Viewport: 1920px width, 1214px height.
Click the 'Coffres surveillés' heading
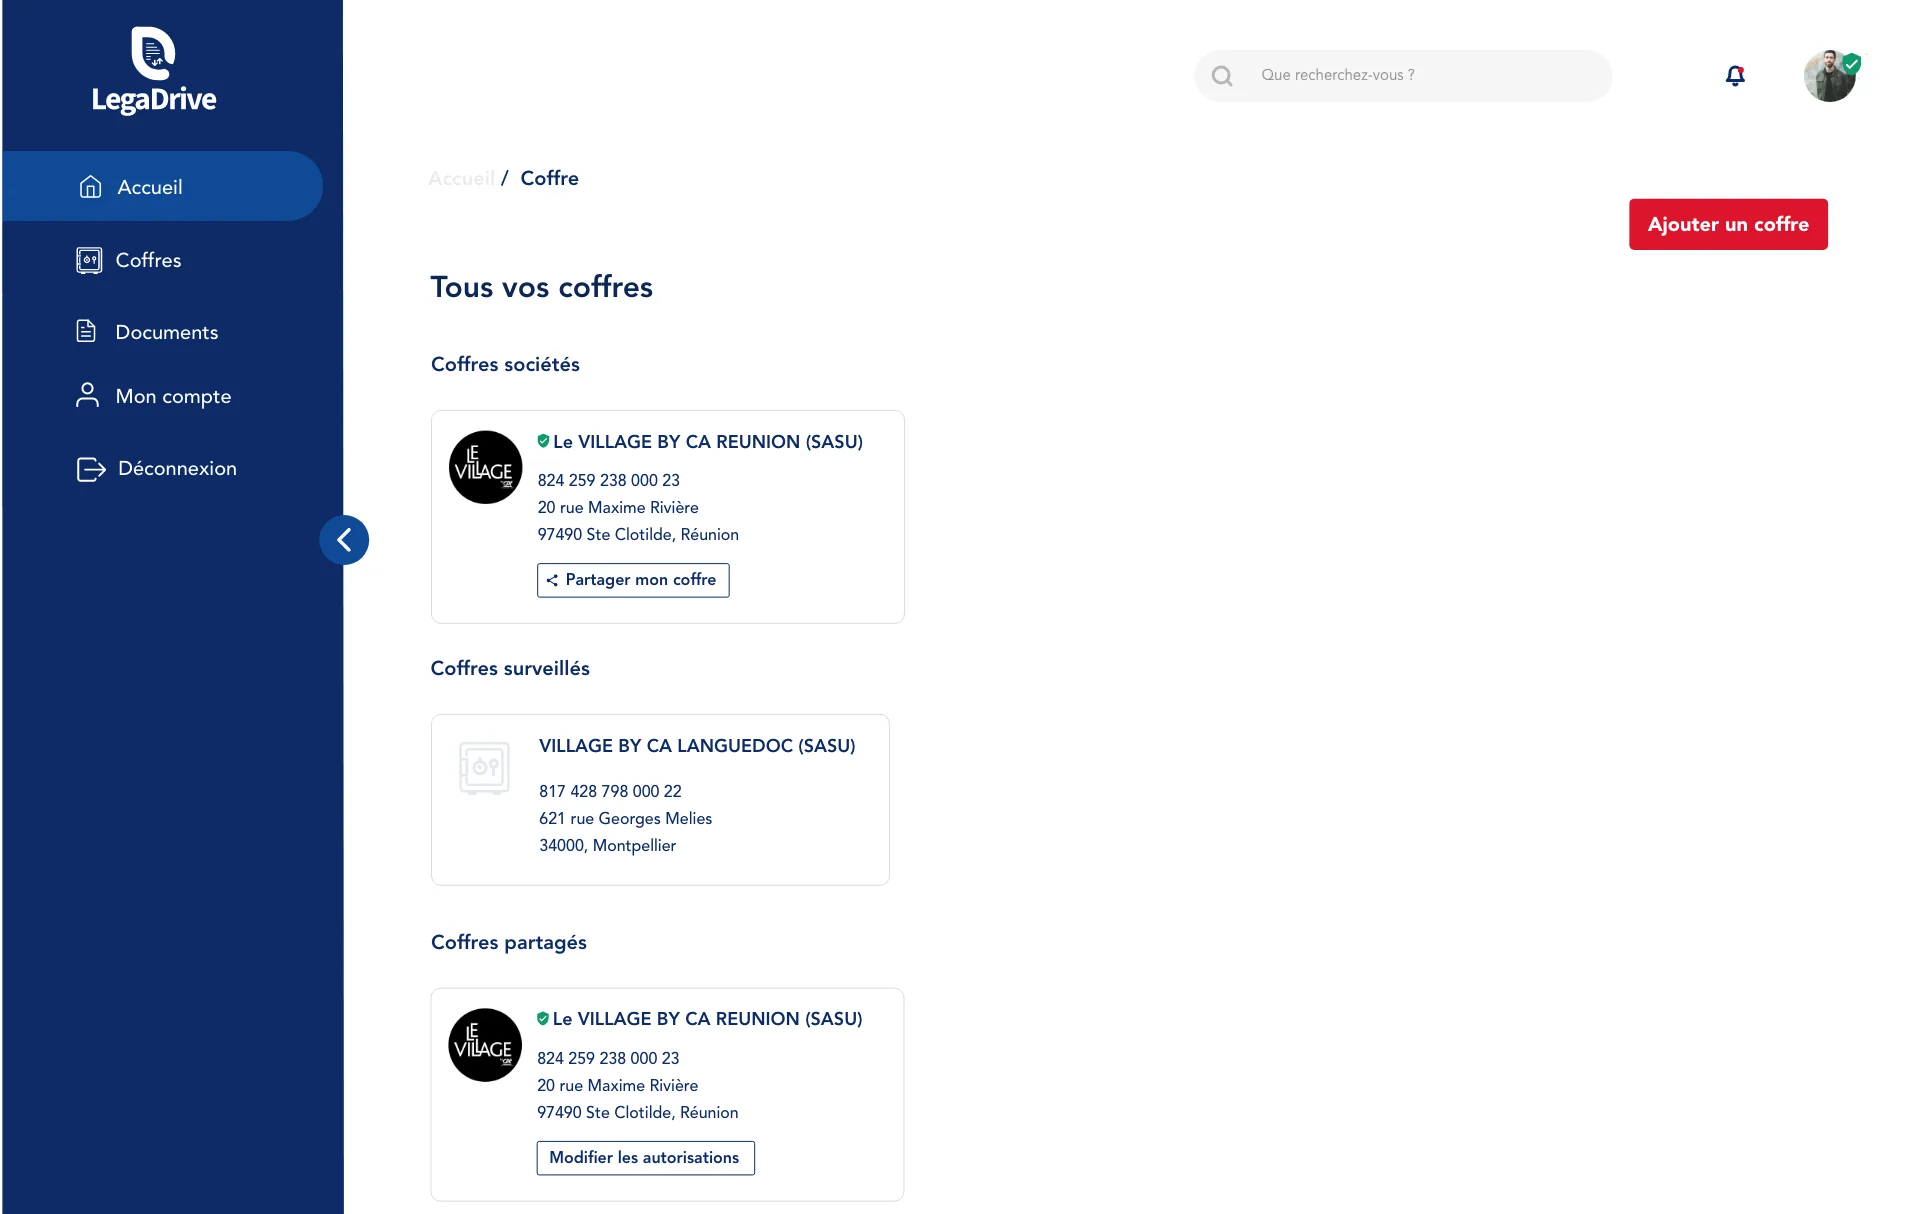point(510,668)
